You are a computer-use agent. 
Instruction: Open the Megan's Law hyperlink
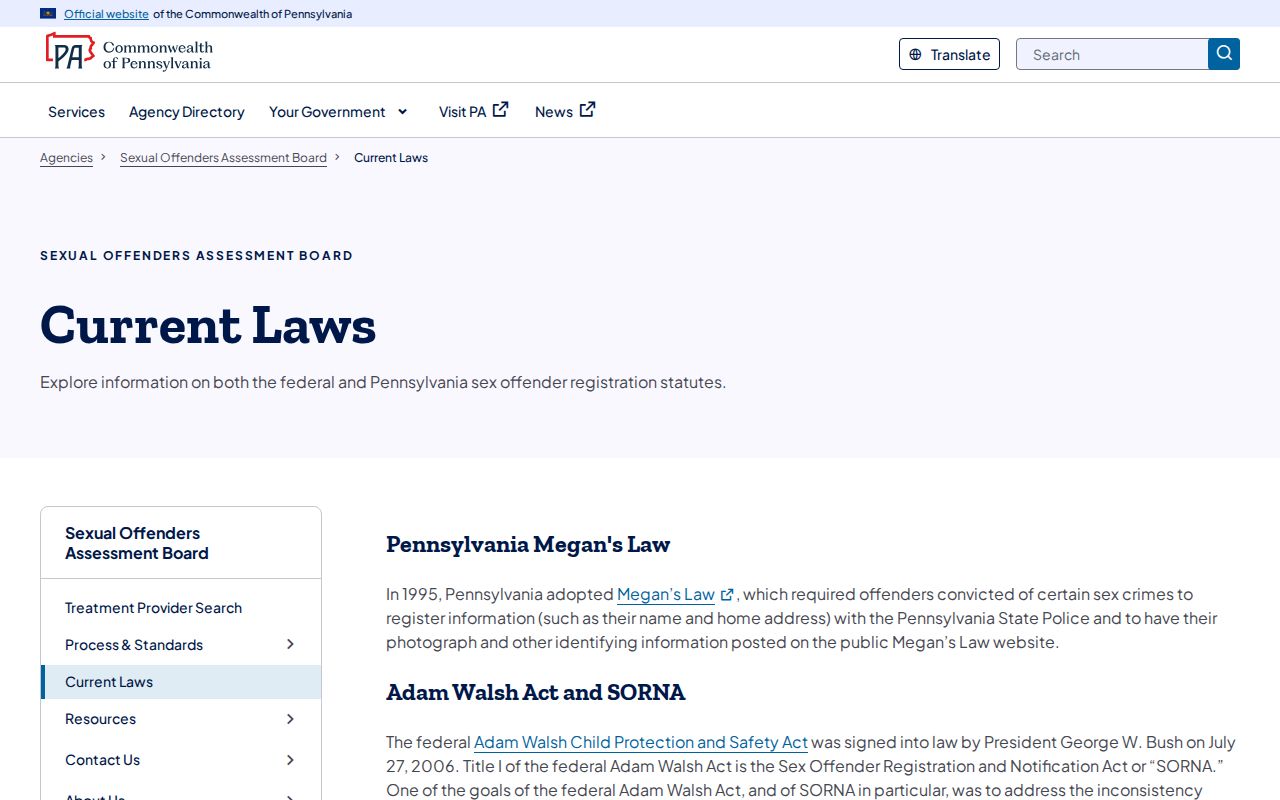click(666, 594)
